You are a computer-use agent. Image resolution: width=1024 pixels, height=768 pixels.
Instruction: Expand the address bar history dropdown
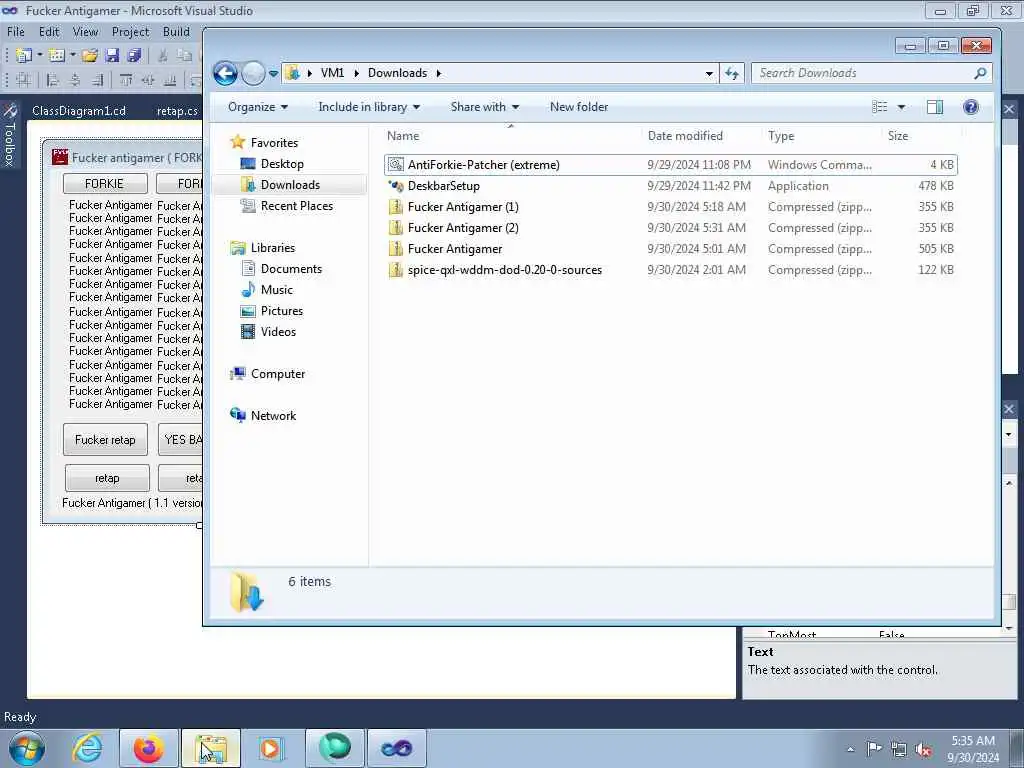(x=709, y=73)
